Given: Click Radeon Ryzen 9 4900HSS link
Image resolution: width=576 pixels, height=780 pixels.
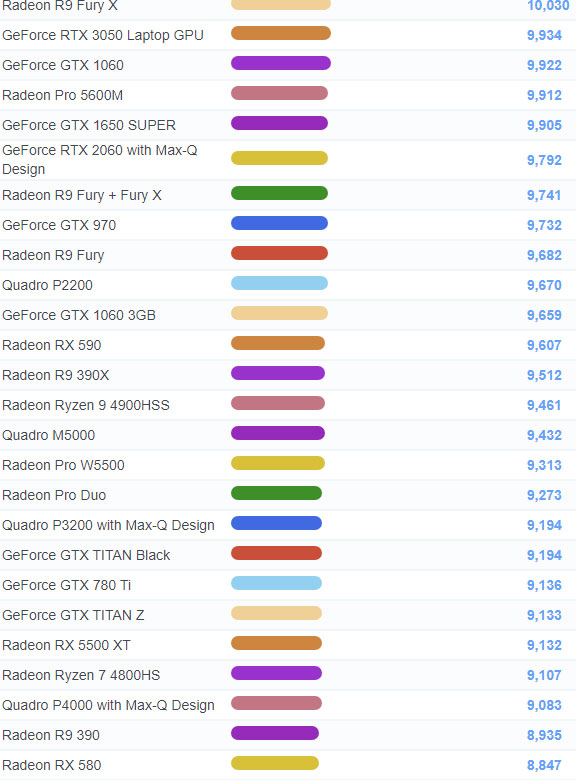Looking at the screenshot, I should point(86,405).
